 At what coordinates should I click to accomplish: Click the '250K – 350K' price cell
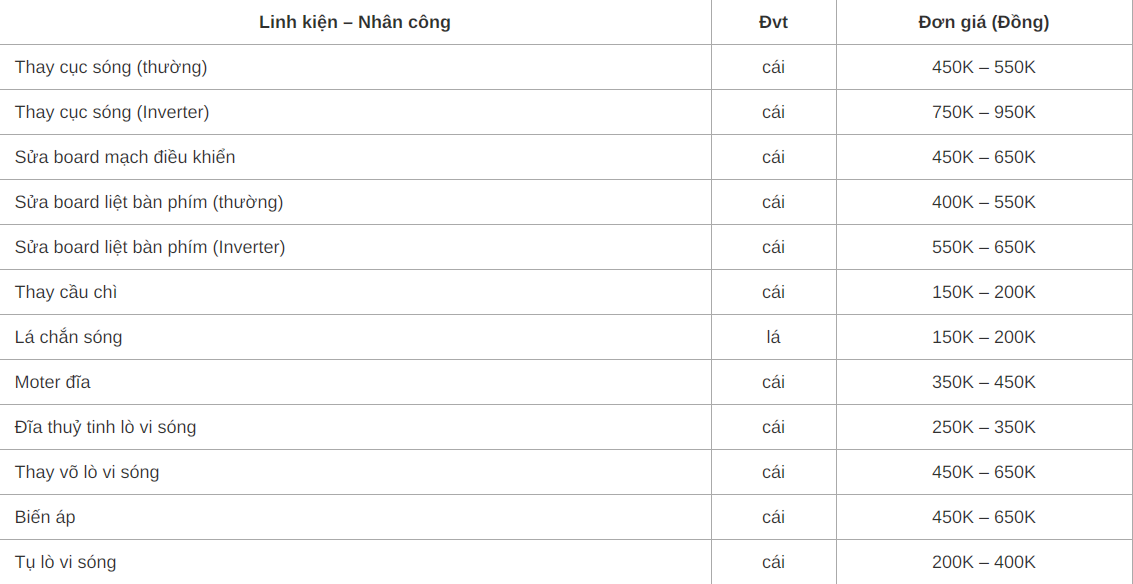coord(984,427)
